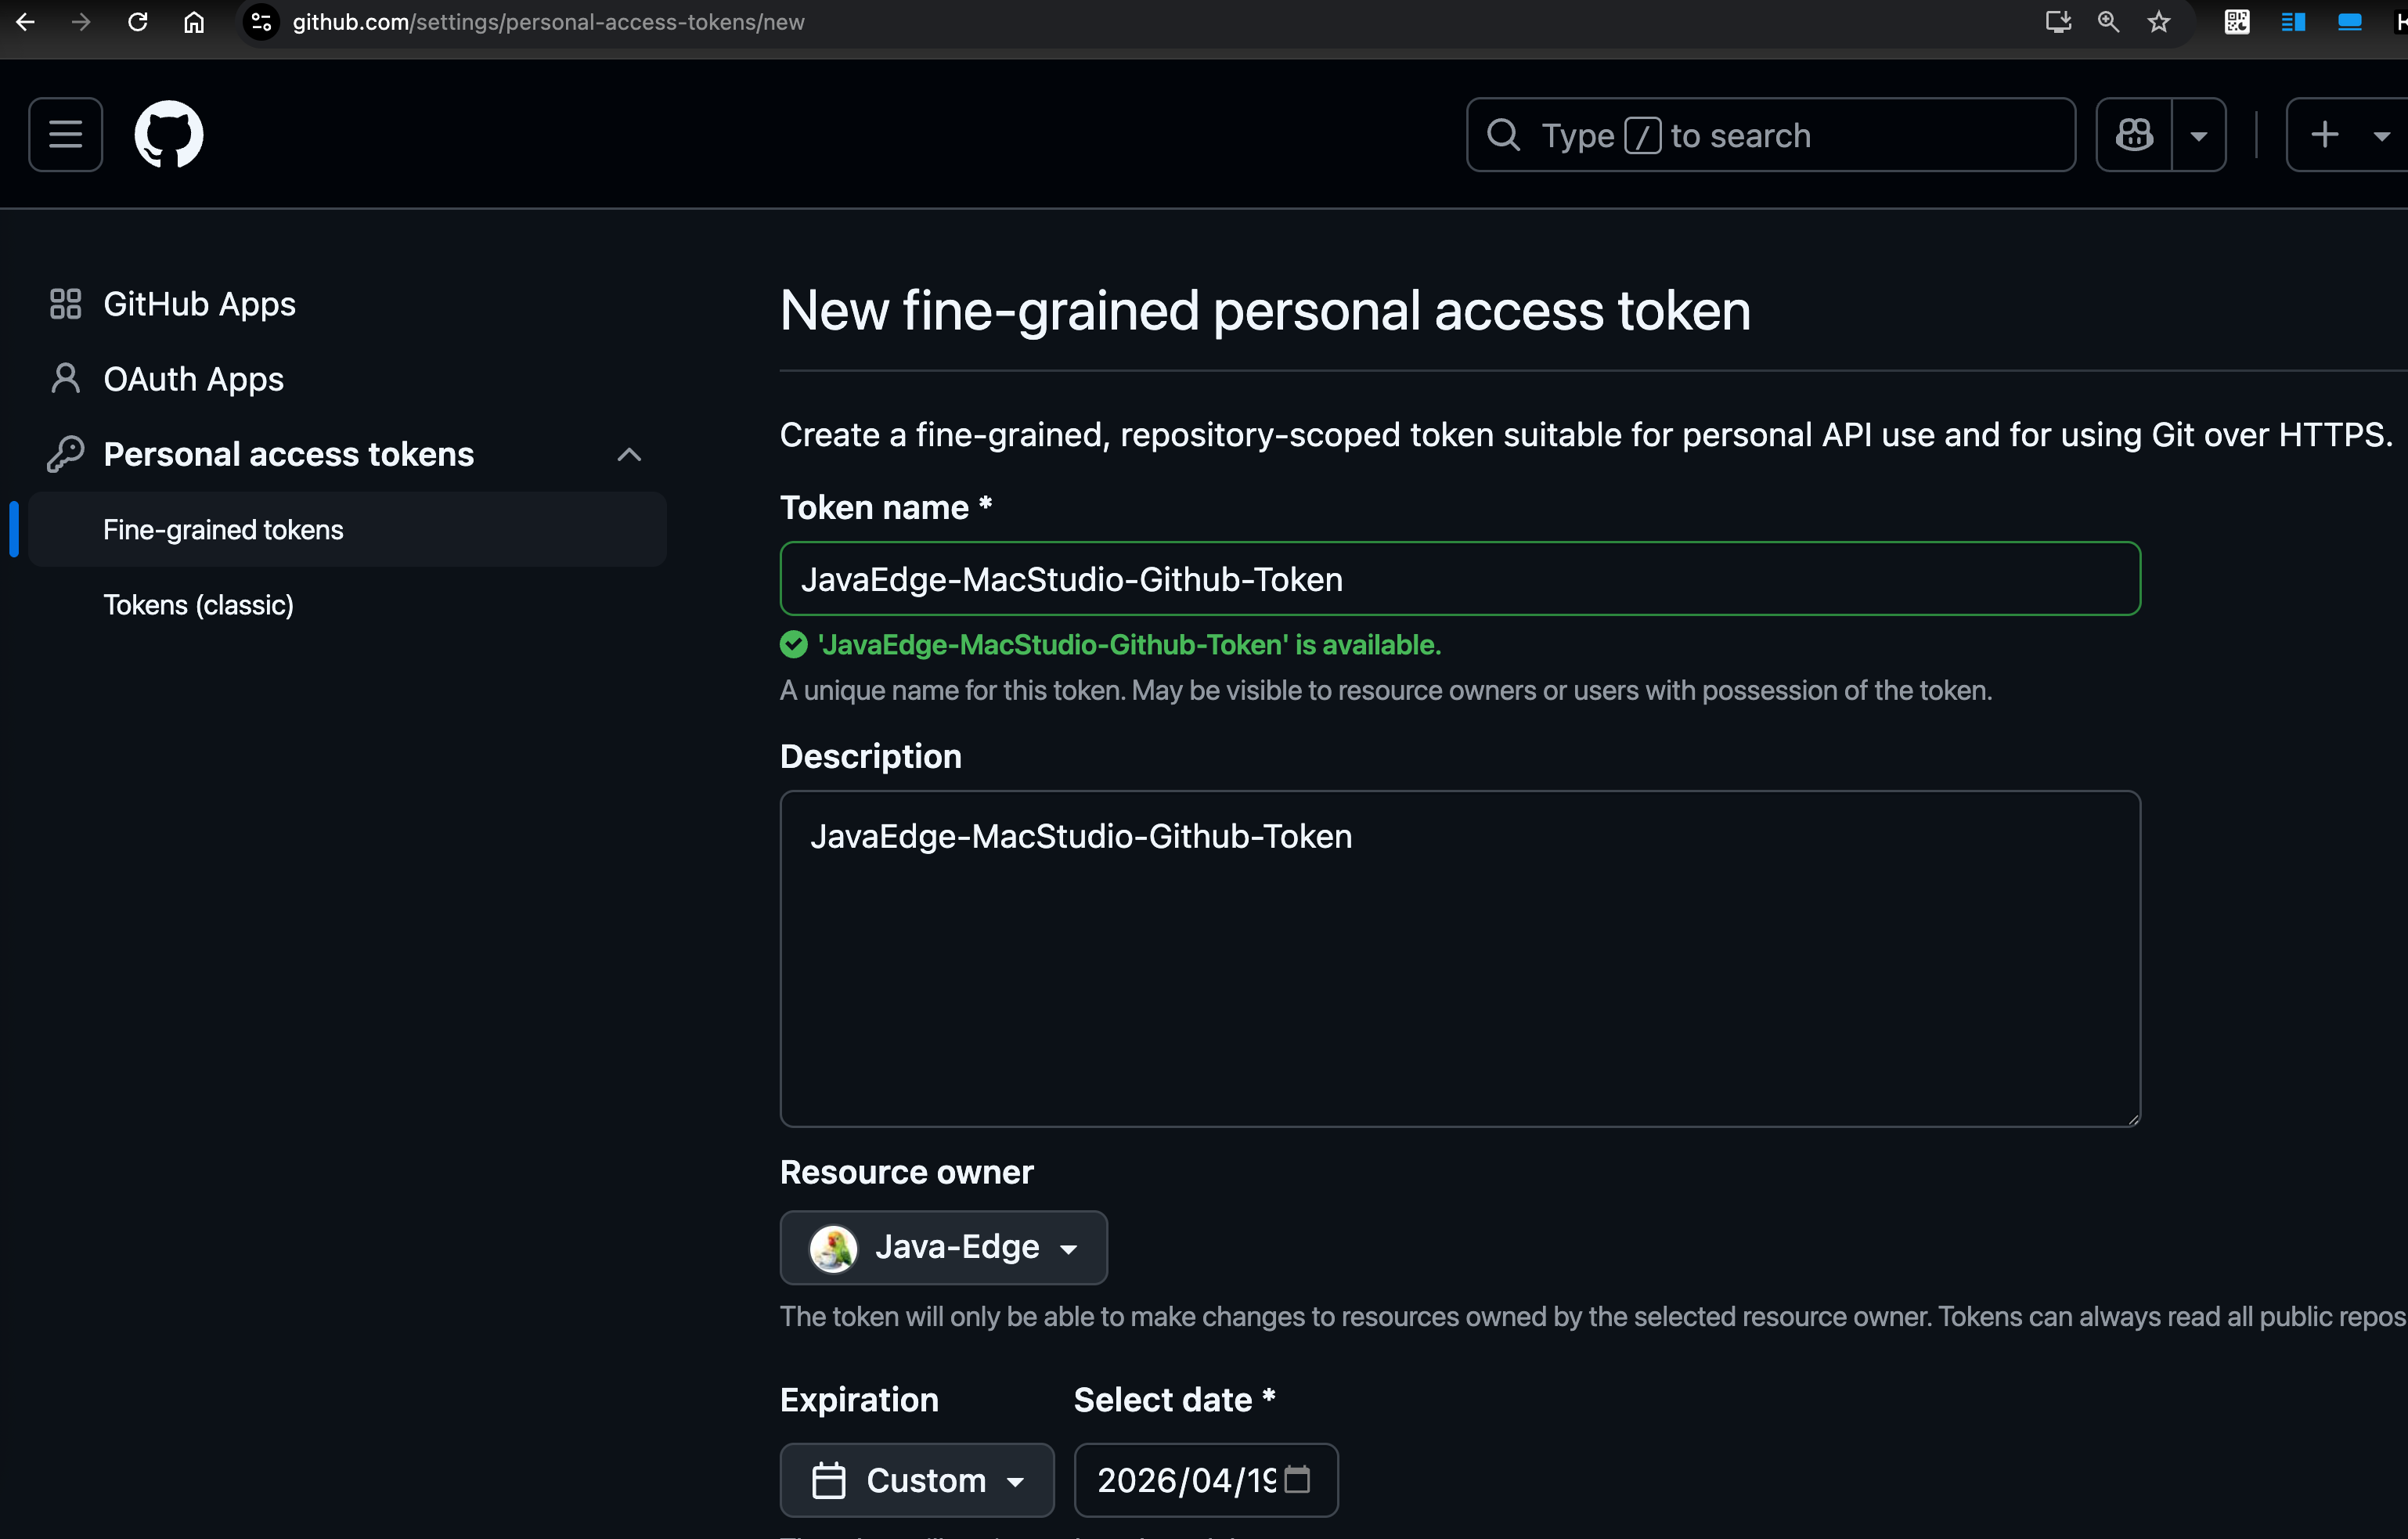Reload the page

click(138, 21)
